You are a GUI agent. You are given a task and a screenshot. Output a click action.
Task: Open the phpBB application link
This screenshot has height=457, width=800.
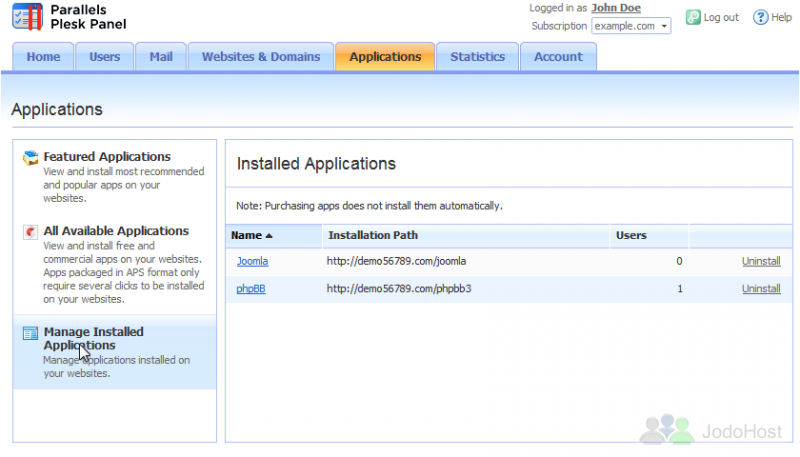pos(251,289)
